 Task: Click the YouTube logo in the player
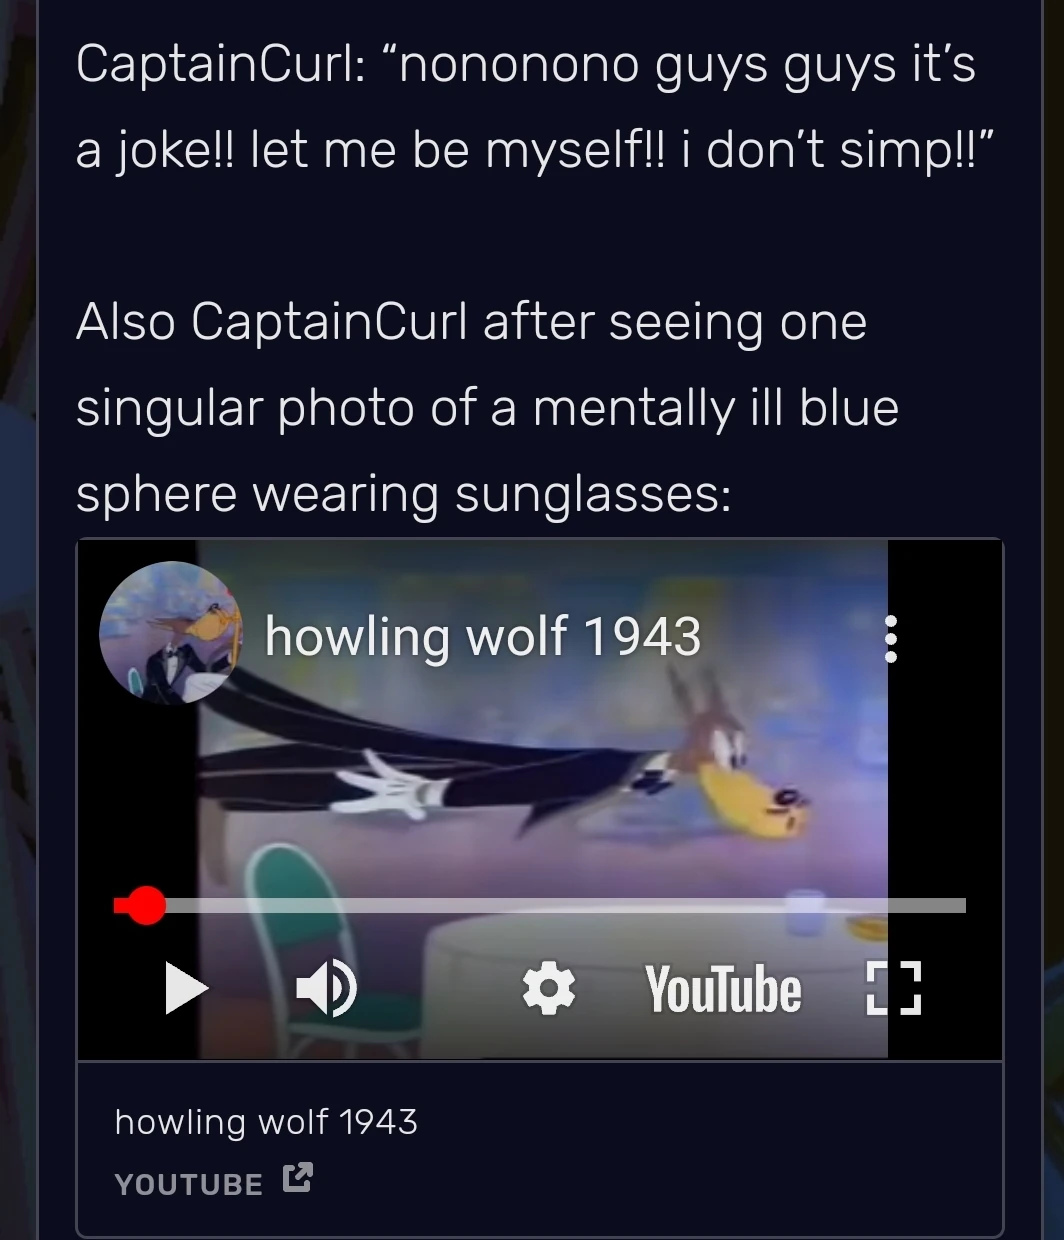723,989
